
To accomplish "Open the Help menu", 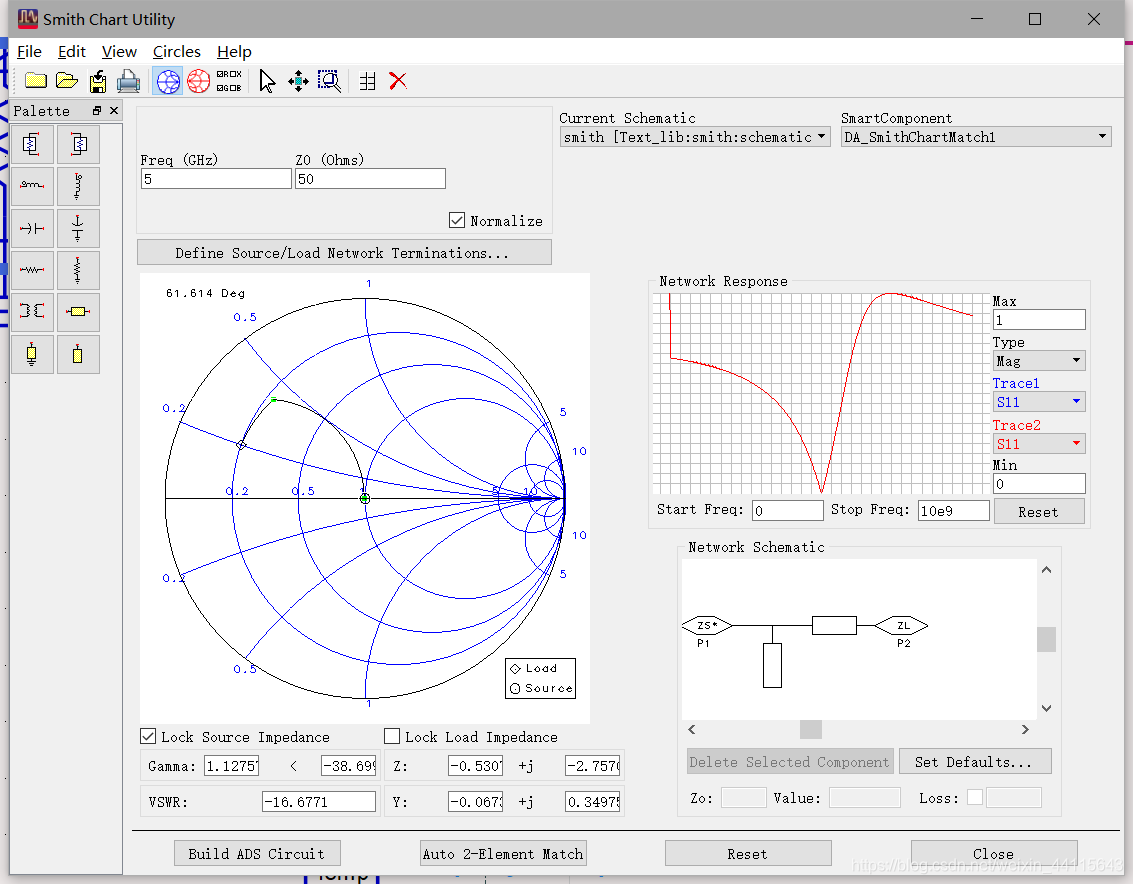I will pyautogui.click(x=234, y=52).
